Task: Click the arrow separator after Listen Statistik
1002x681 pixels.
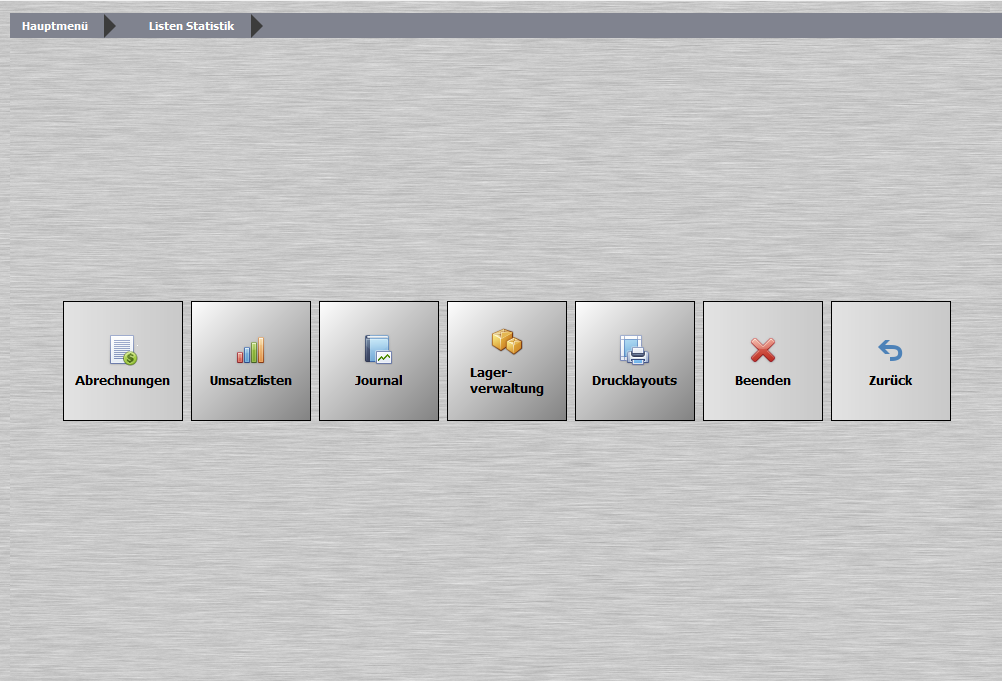Action: click(x=257, y=26)
